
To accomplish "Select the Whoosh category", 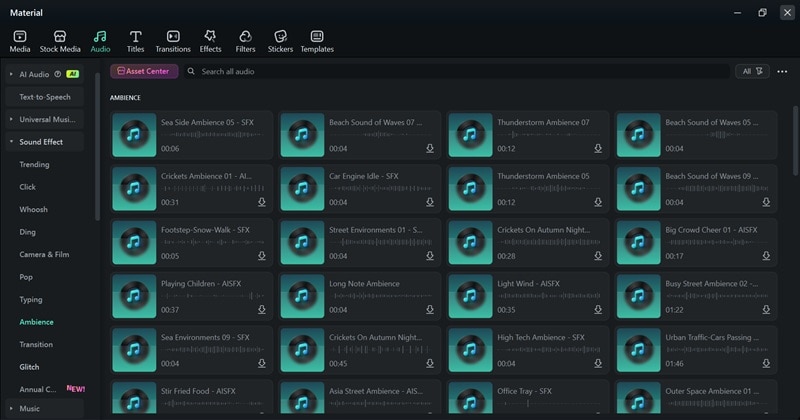I will coord(33,209).
